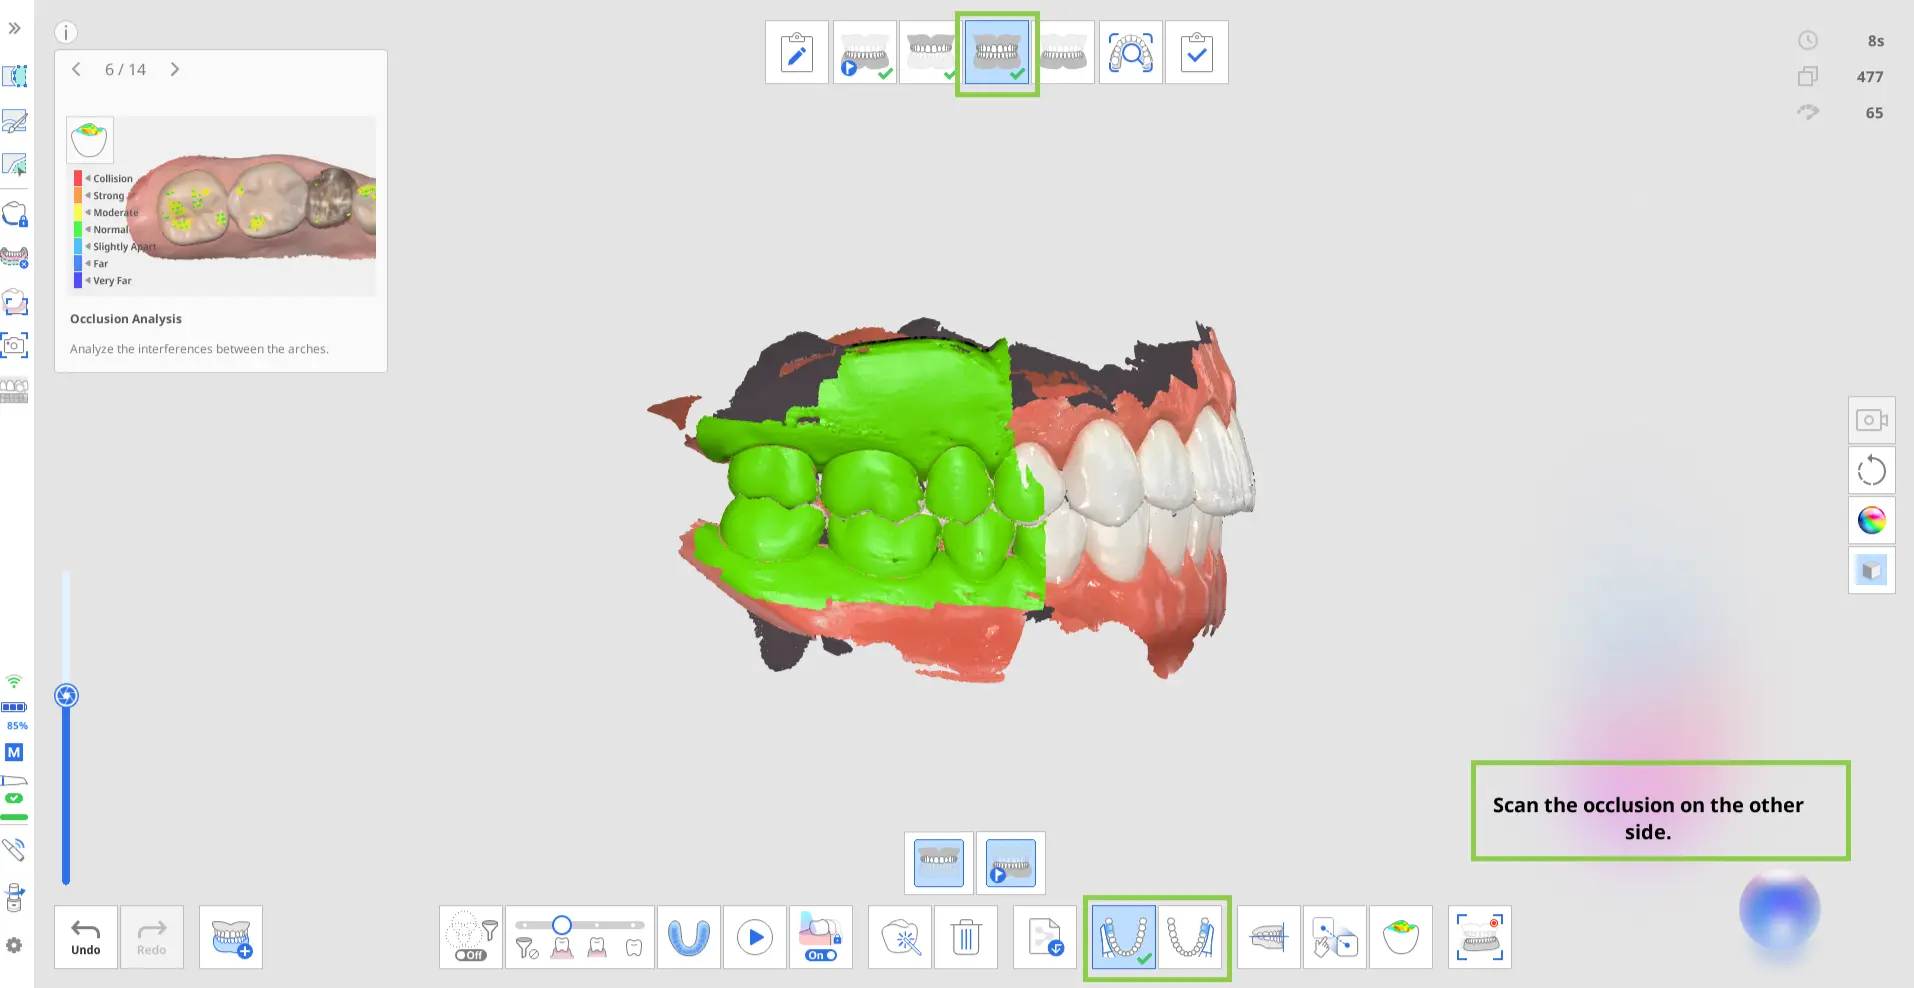Toggle the 3D cube view button

pyautogui.click(x=1871, y=570)
